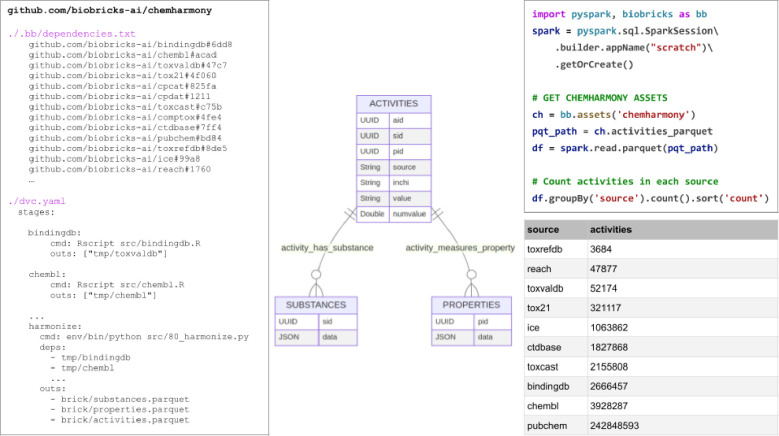Click the 'activities' column header
Image resolution: width=779 pixels, height=436 pixels.
tap(611, 229)
